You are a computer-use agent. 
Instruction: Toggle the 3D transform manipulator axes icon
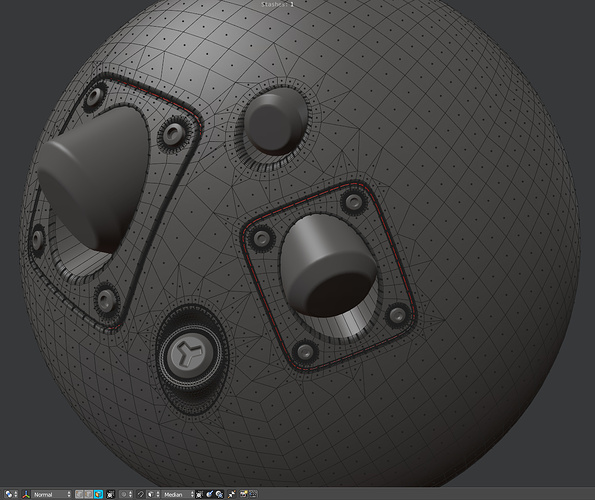coord(26,494)
